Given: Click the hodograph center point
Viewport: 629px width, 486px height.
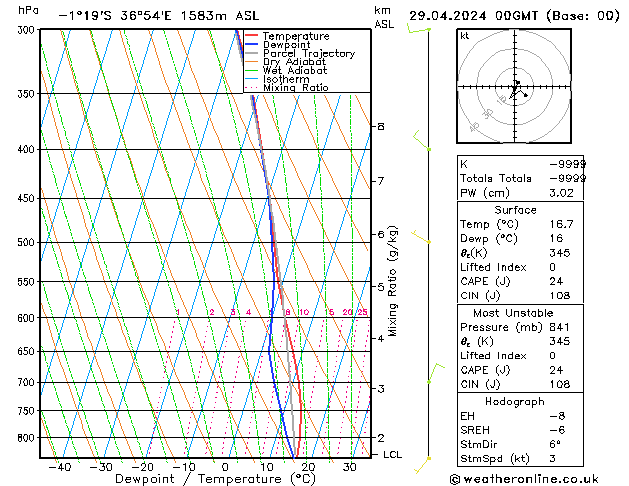Looking at the screenshot, I should pos(515,87).
